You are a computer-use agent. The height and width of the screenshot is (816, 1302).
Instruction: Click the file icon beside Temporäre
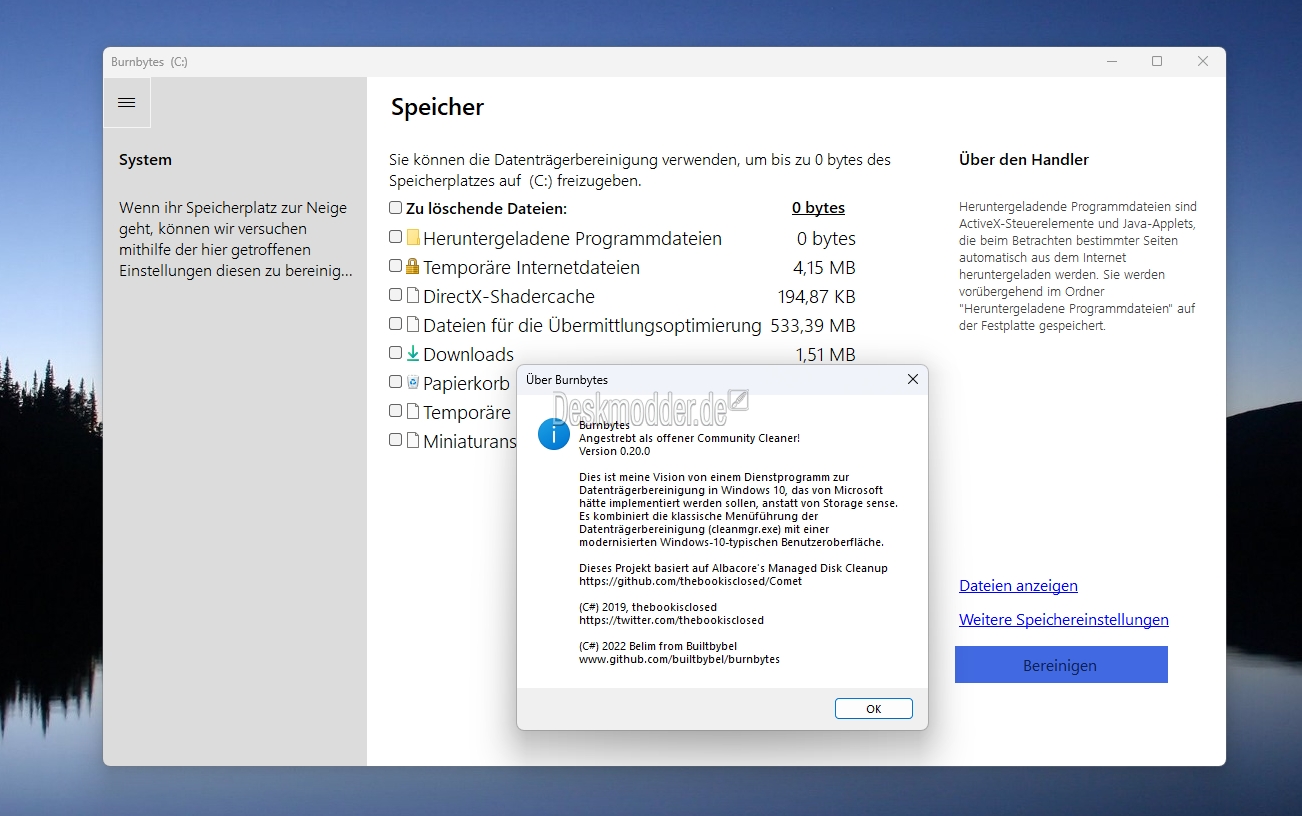coord(412,411)
